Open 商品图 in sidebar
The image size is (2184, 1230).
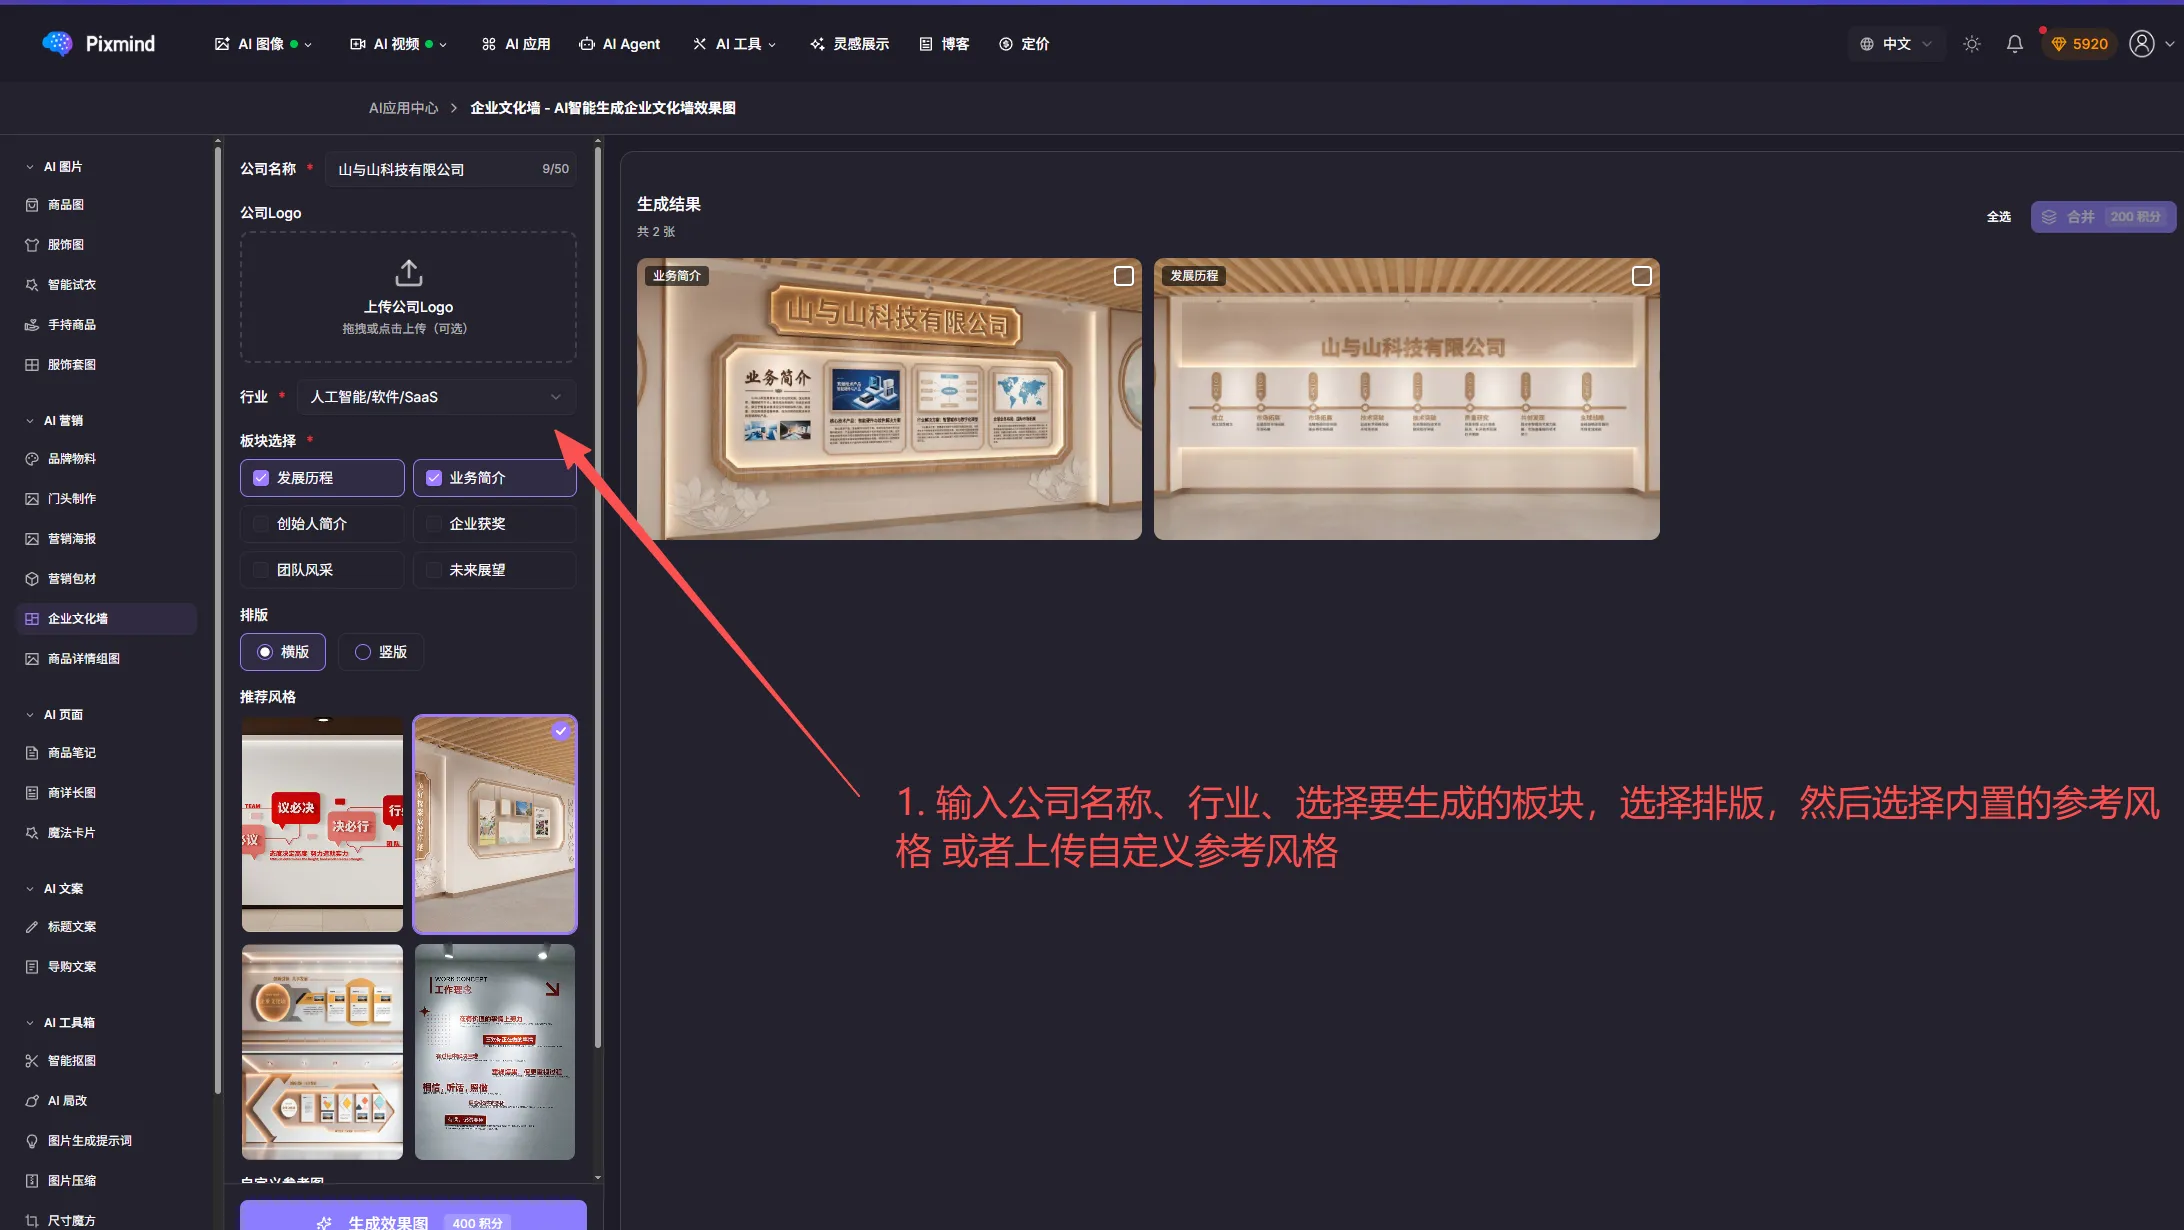[66, 205]
